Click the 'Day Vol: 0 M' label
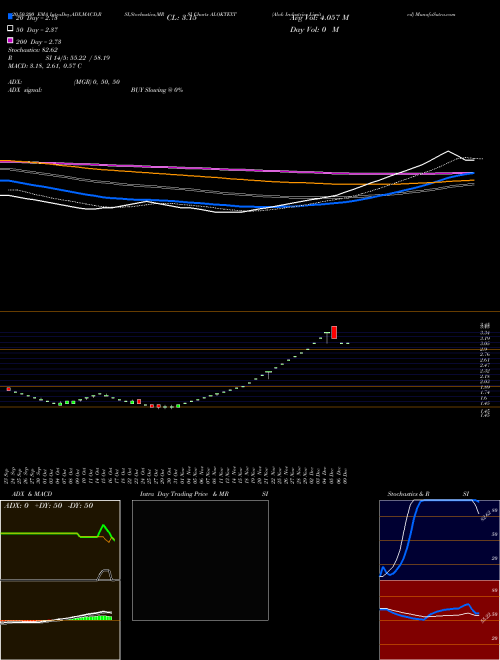This screenshot has width=500, height=660. pos(314,29)
